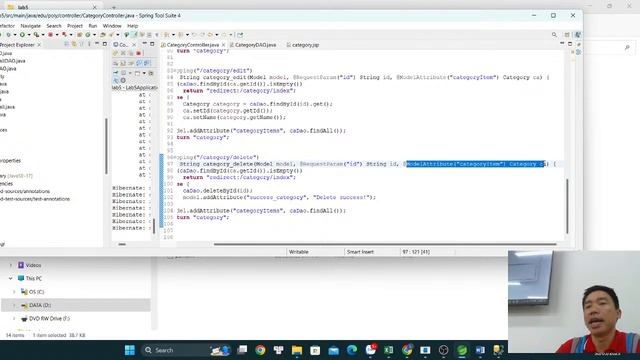The width and height of the screenshot is (640, 360).
Task: Click the cursor position 97 : 121 status
Action: (x=416, y=252)
